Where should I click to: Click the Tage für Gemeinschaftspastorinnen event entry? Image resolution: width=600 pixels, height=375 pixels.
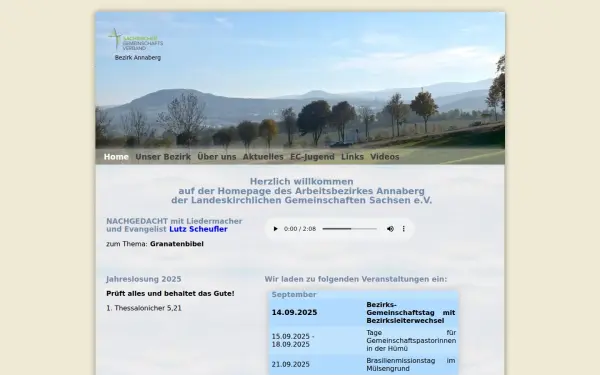point(411,341)
